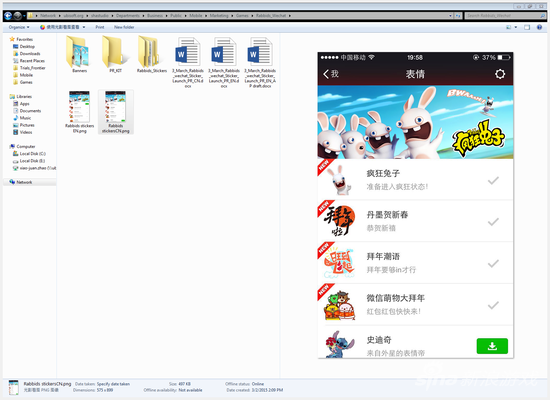Click the file thumbnail in the details pane
The width and height of the screenshot is (550, 400).
coord(14,387)
